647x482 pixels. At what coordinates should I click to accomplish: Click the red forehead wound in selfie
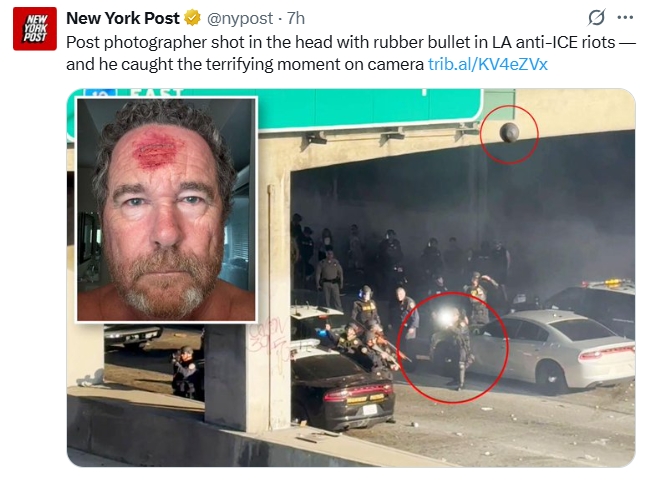click(x=157, y=149)
